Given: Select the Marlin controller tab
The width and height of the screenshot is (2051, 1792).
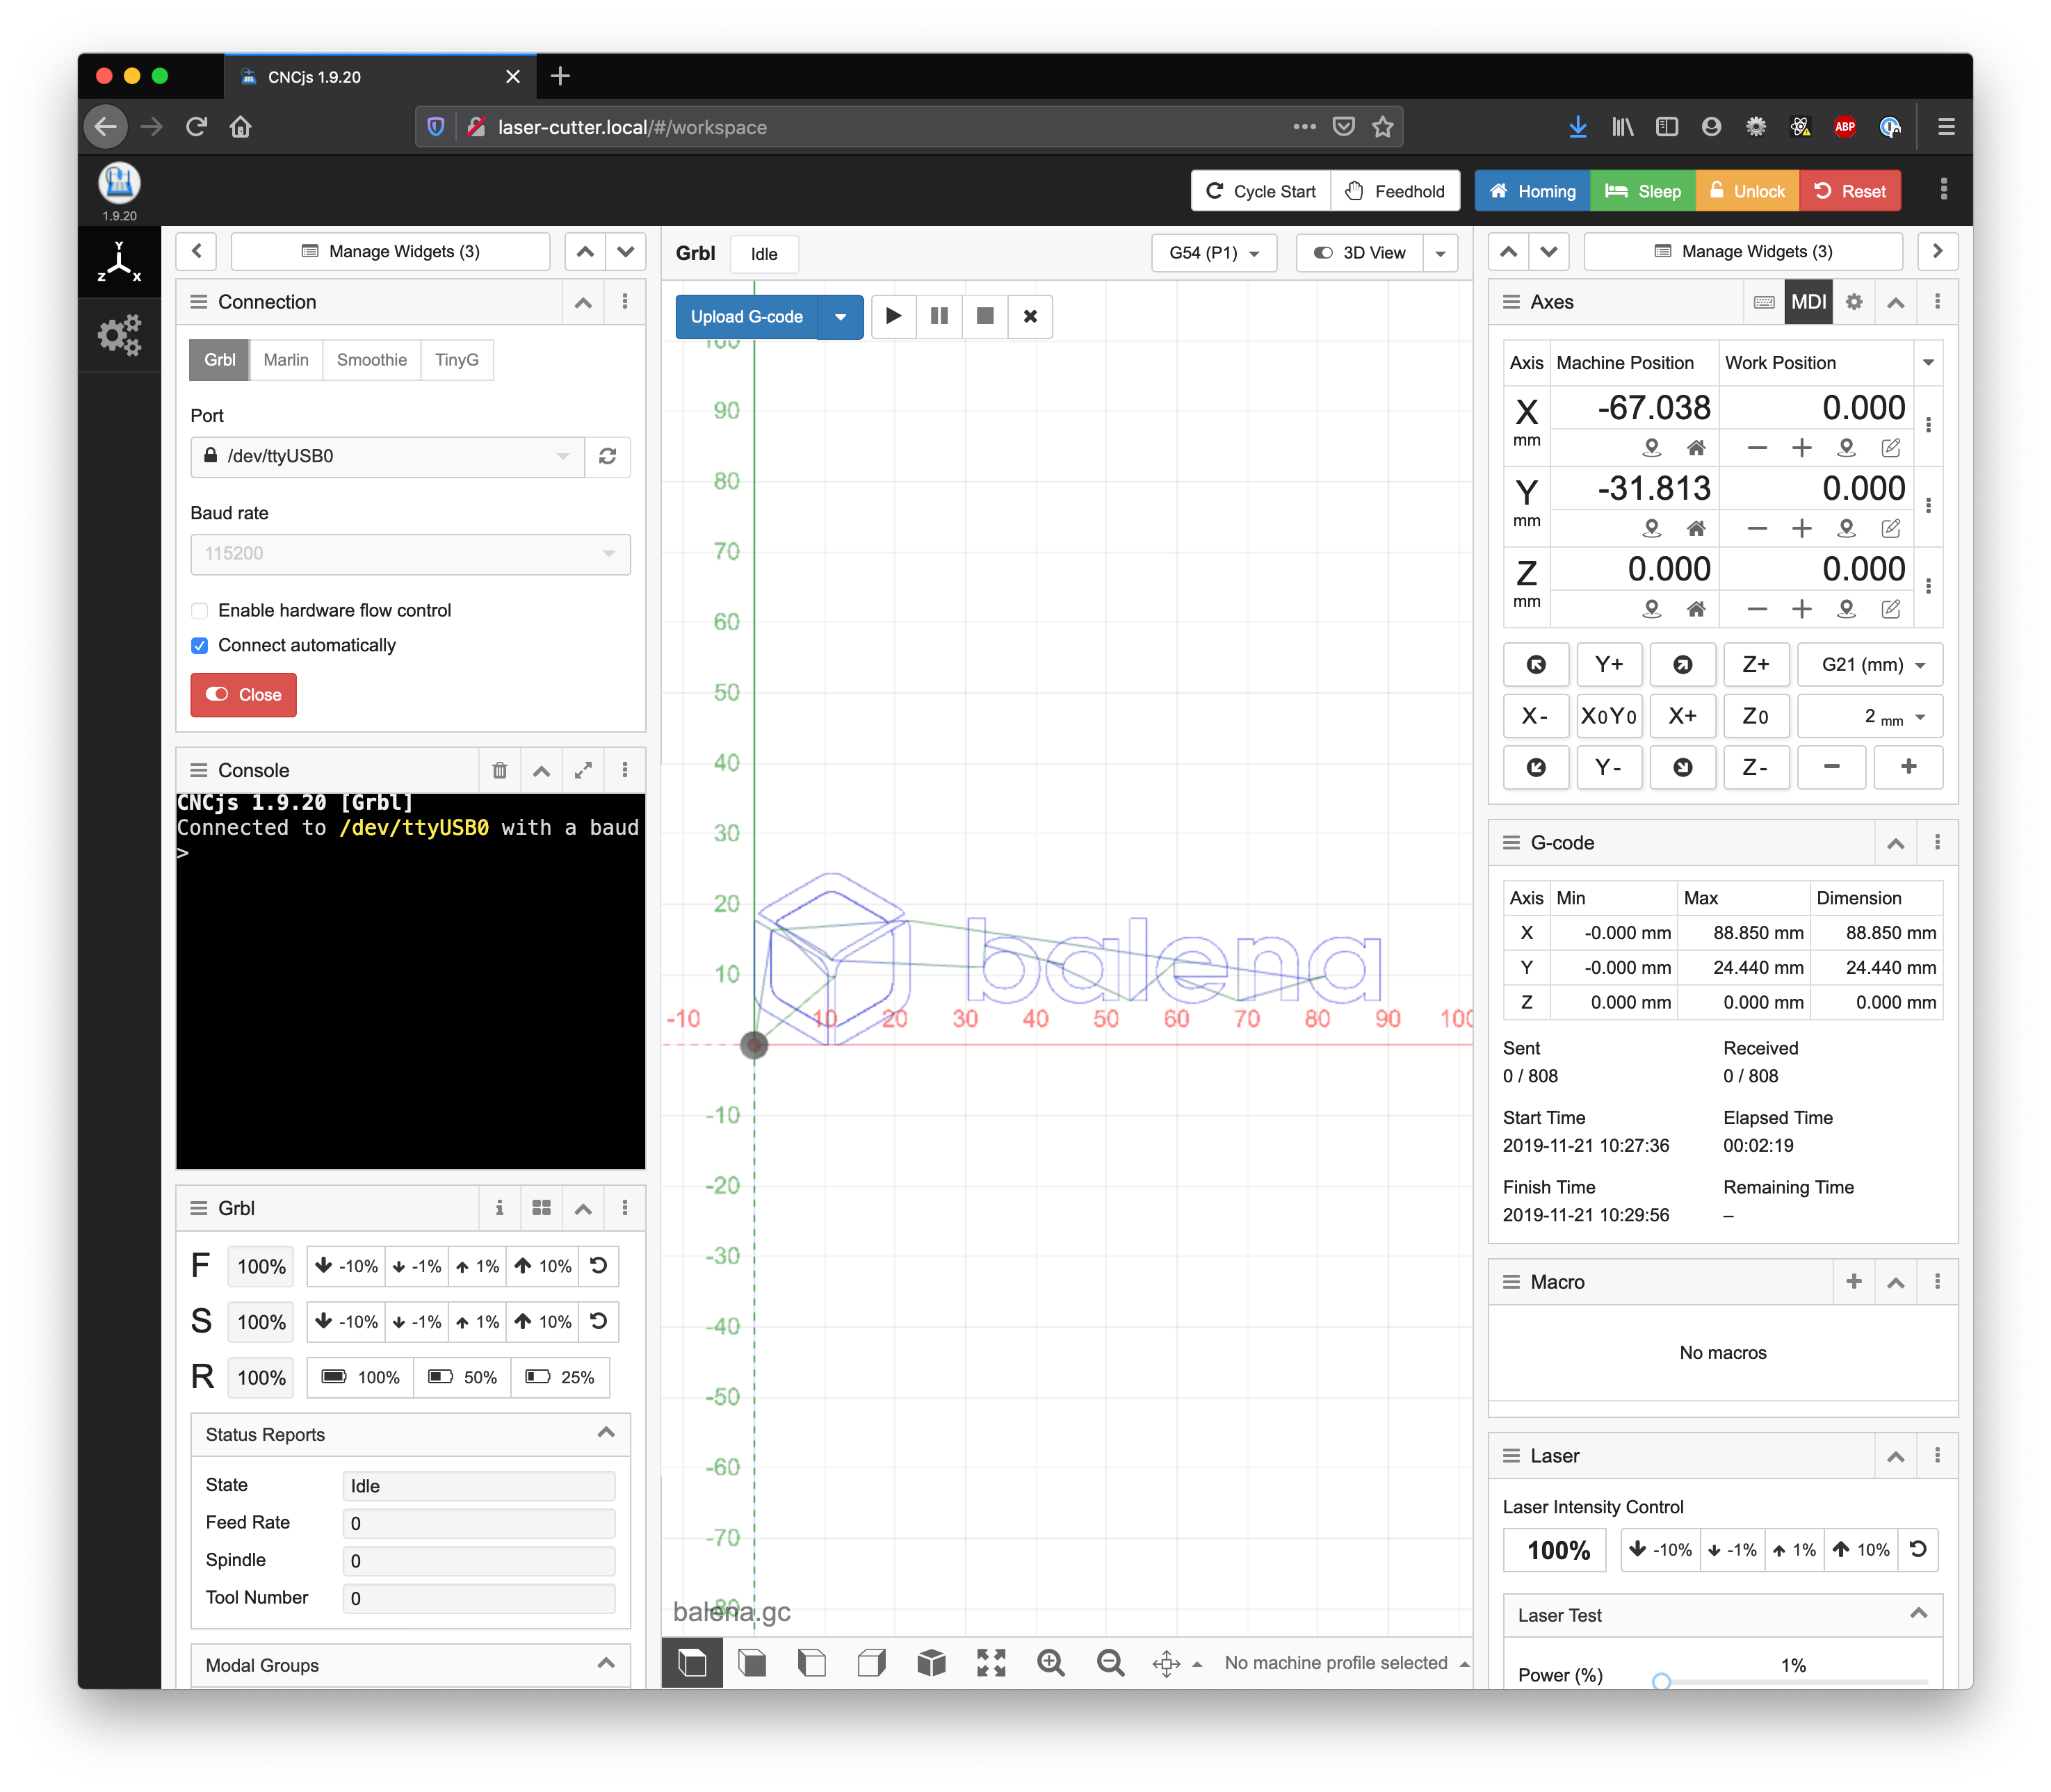Looking at the screenshot, I should point(286,360).
